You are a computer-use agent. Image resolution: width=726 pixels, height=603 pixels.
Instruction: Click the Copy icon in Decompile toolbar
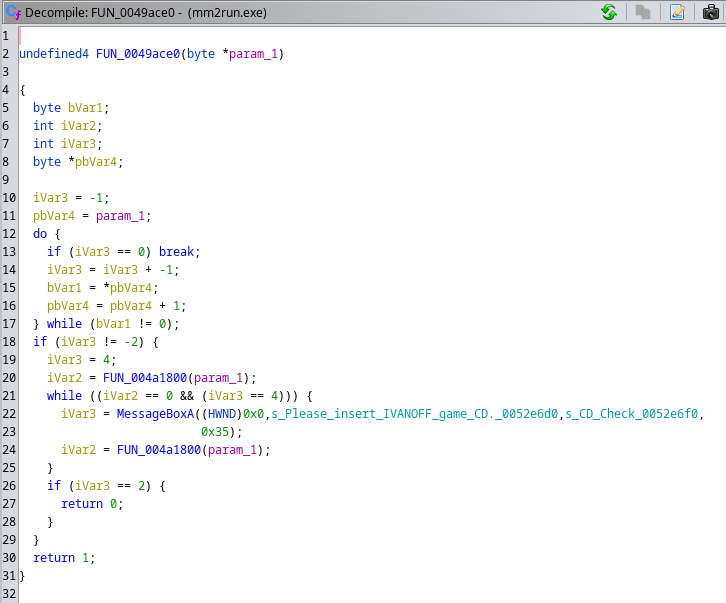pyautogui.click(x=642, y=12)
